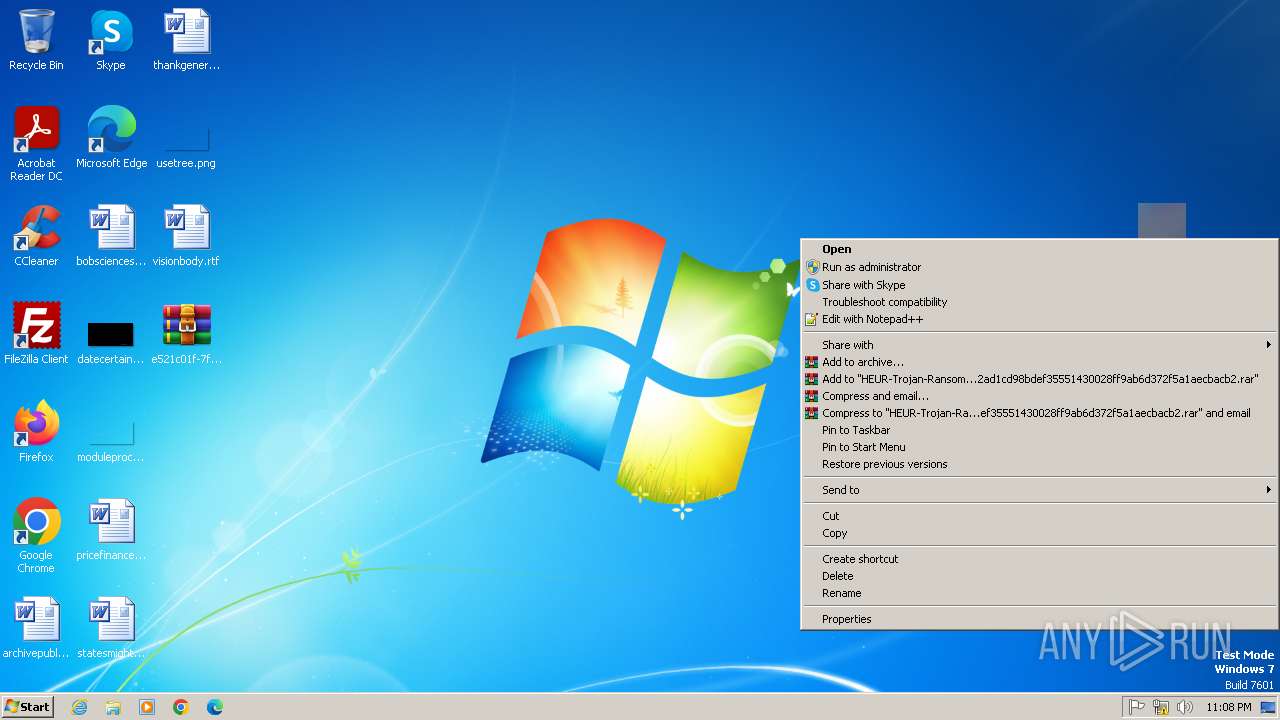This screenshot has height=720, width=1280.
Task: Select Pin to Start Menu
Action: (x=1039, y=447)
